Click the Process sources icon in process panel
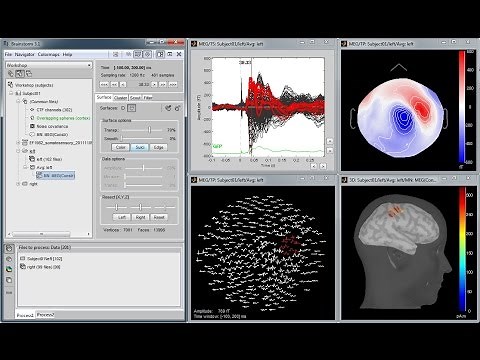The width and height of the screenshot is (480, 360). [x=9, y=259]
